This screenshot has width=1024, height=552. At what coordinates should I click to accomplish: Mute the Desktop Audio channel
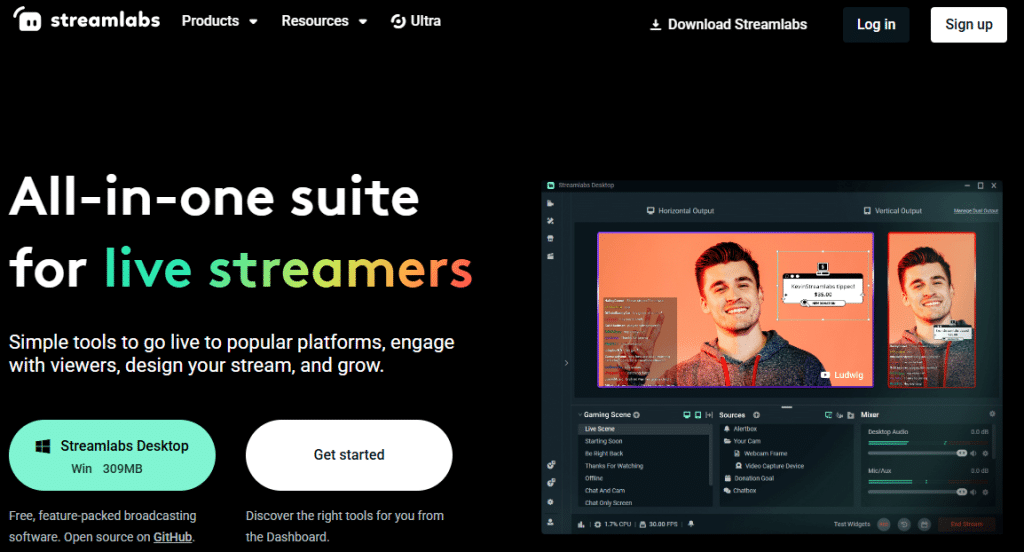[x=974, y=453]
